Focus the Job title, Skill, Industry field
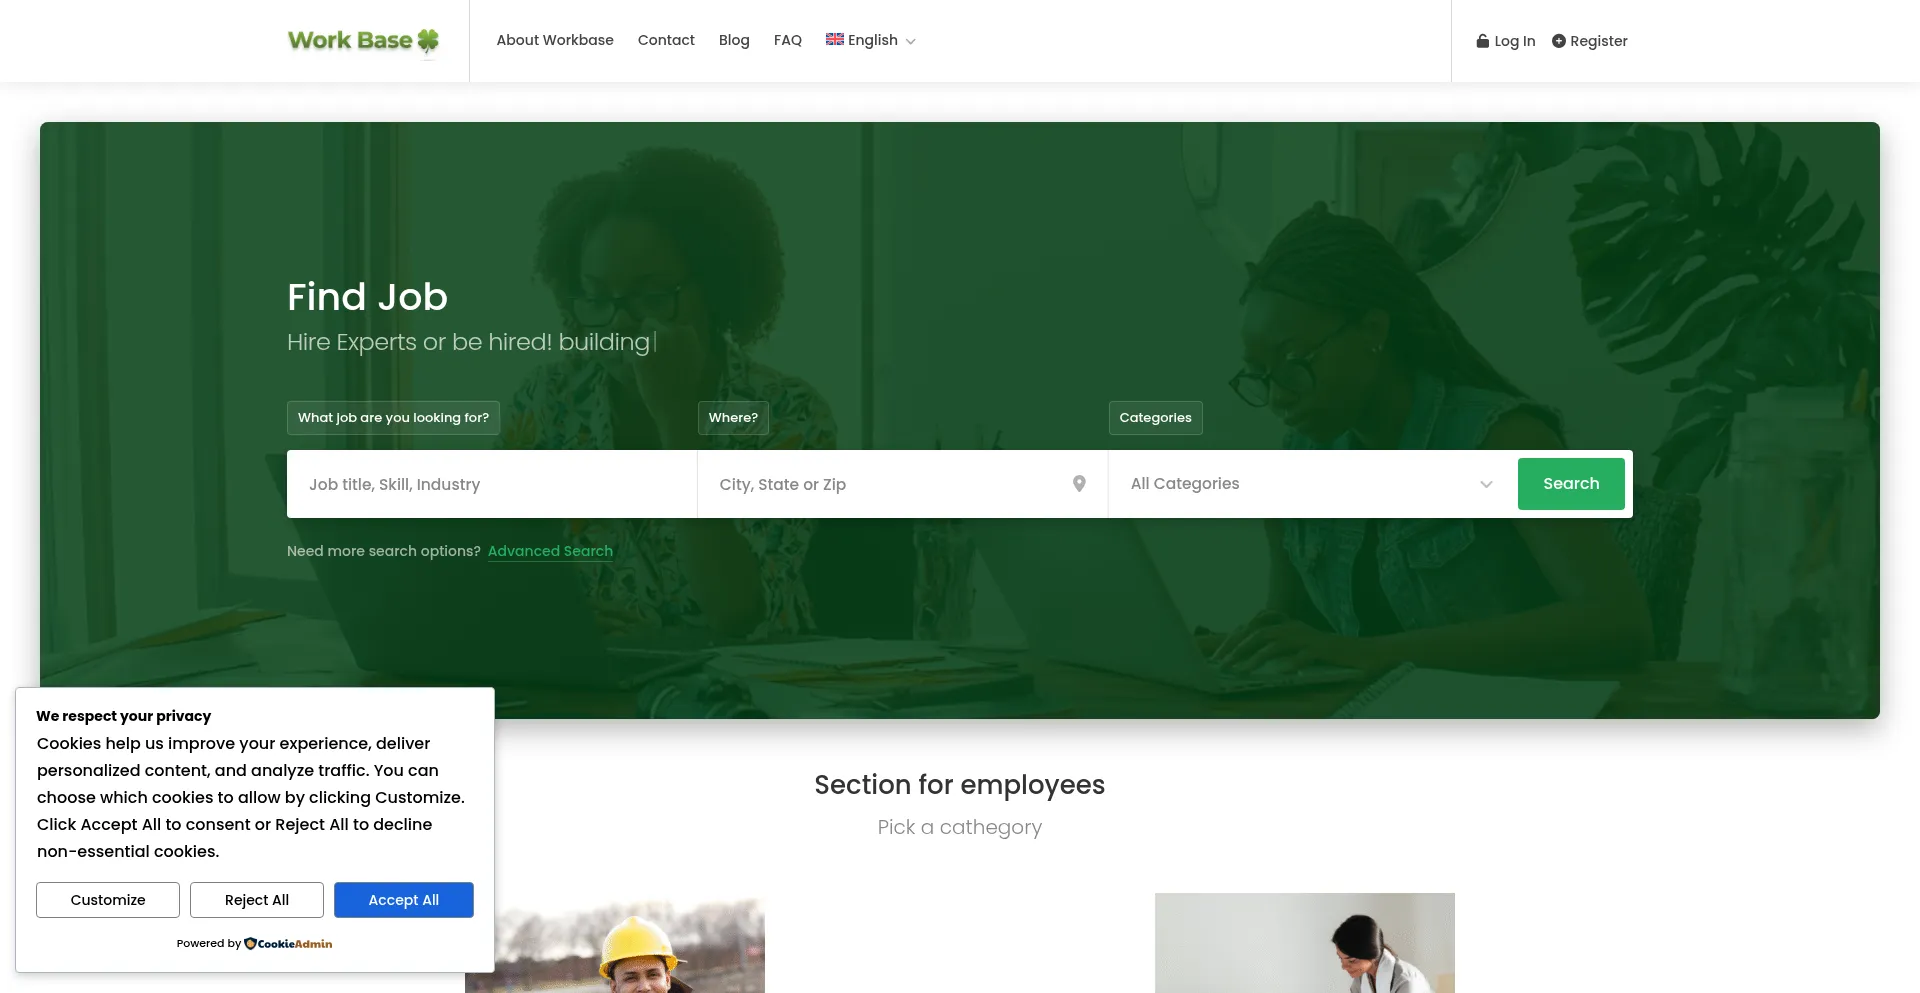This screenshot has height=993, width=1920. click(492, 484)
